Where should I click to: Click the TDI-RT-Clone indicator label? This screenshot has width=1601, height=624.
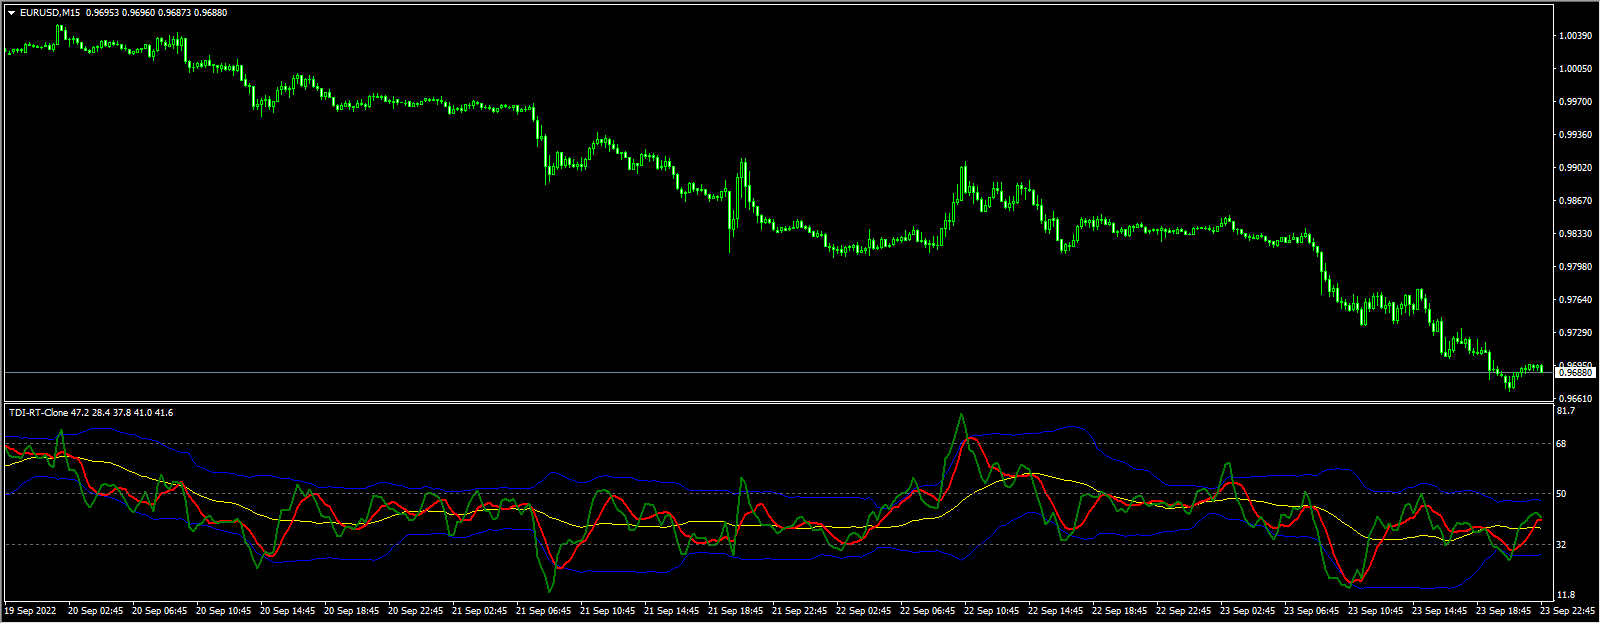[38, 413]
